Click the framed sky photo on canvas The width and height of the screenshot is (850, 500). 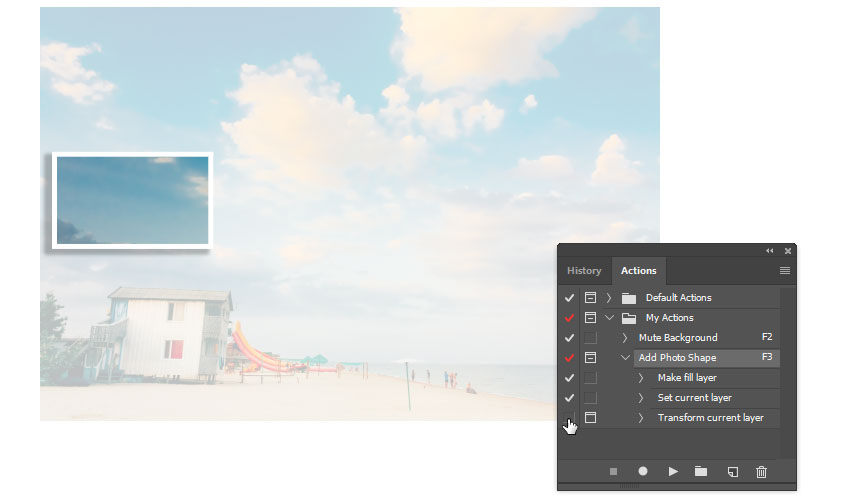132,200
